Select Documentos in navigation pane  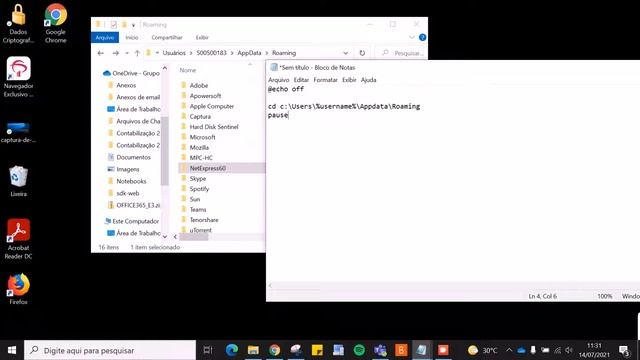tap(129, 157)
